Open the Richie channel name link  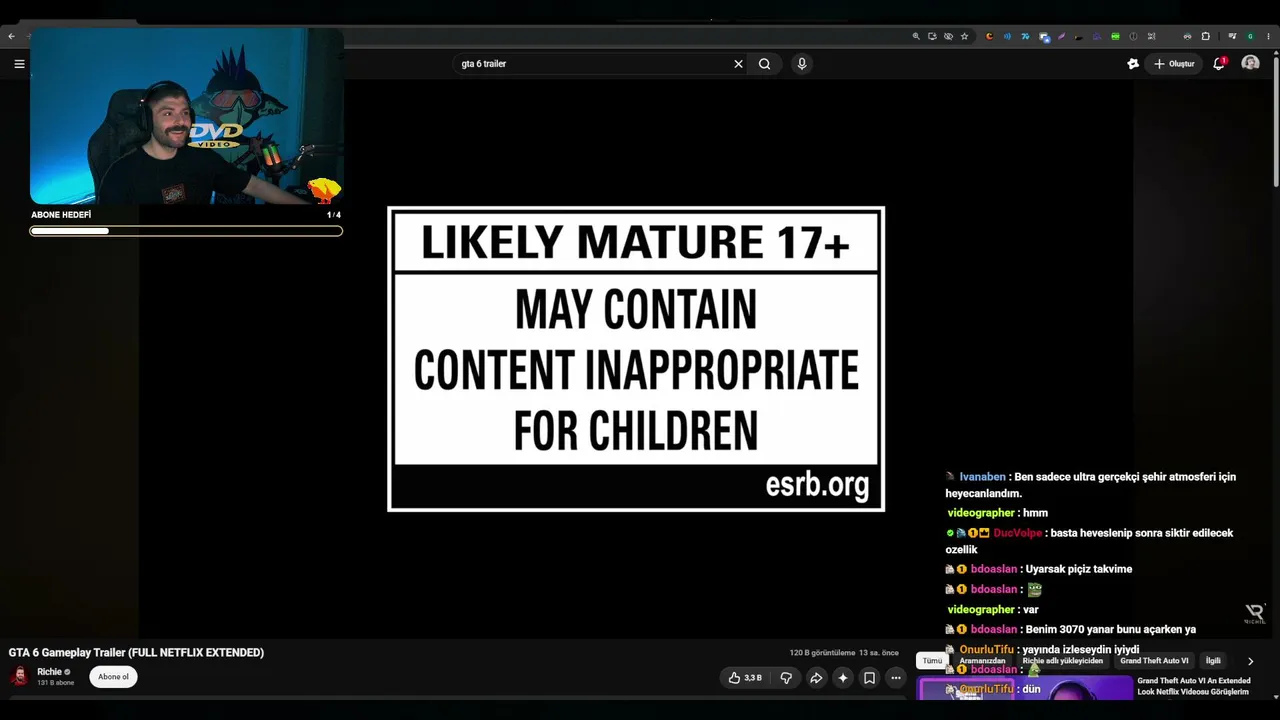tap(50, 672)
